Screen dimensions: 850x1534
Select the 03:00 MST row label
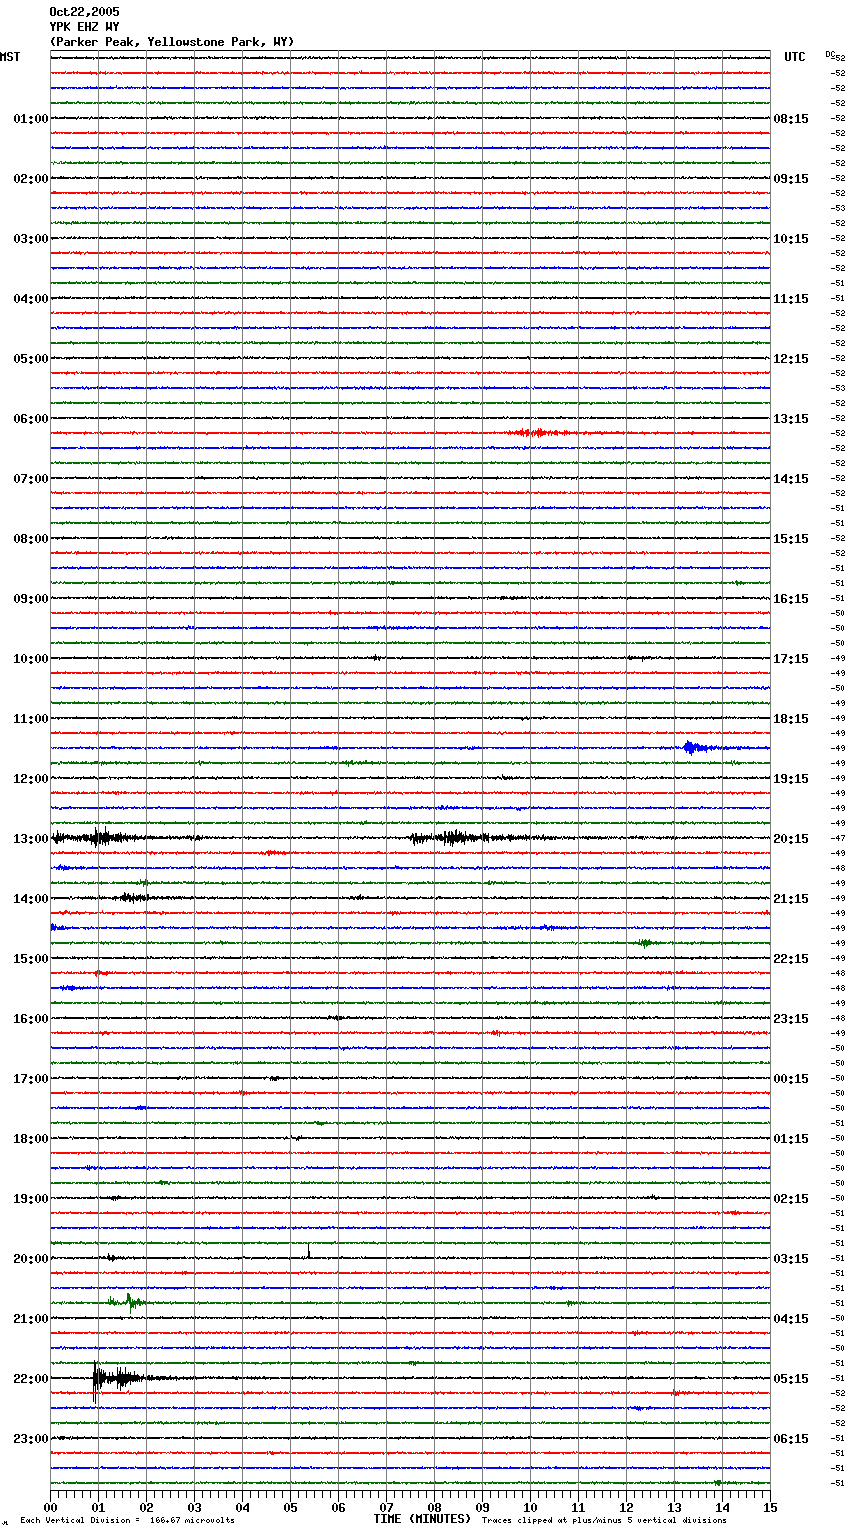click(31, 239)
